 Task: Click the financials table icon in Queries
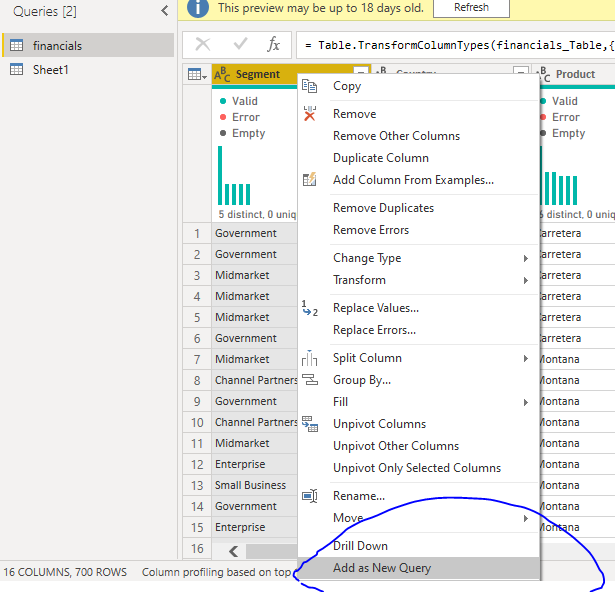tap(16, 46)
